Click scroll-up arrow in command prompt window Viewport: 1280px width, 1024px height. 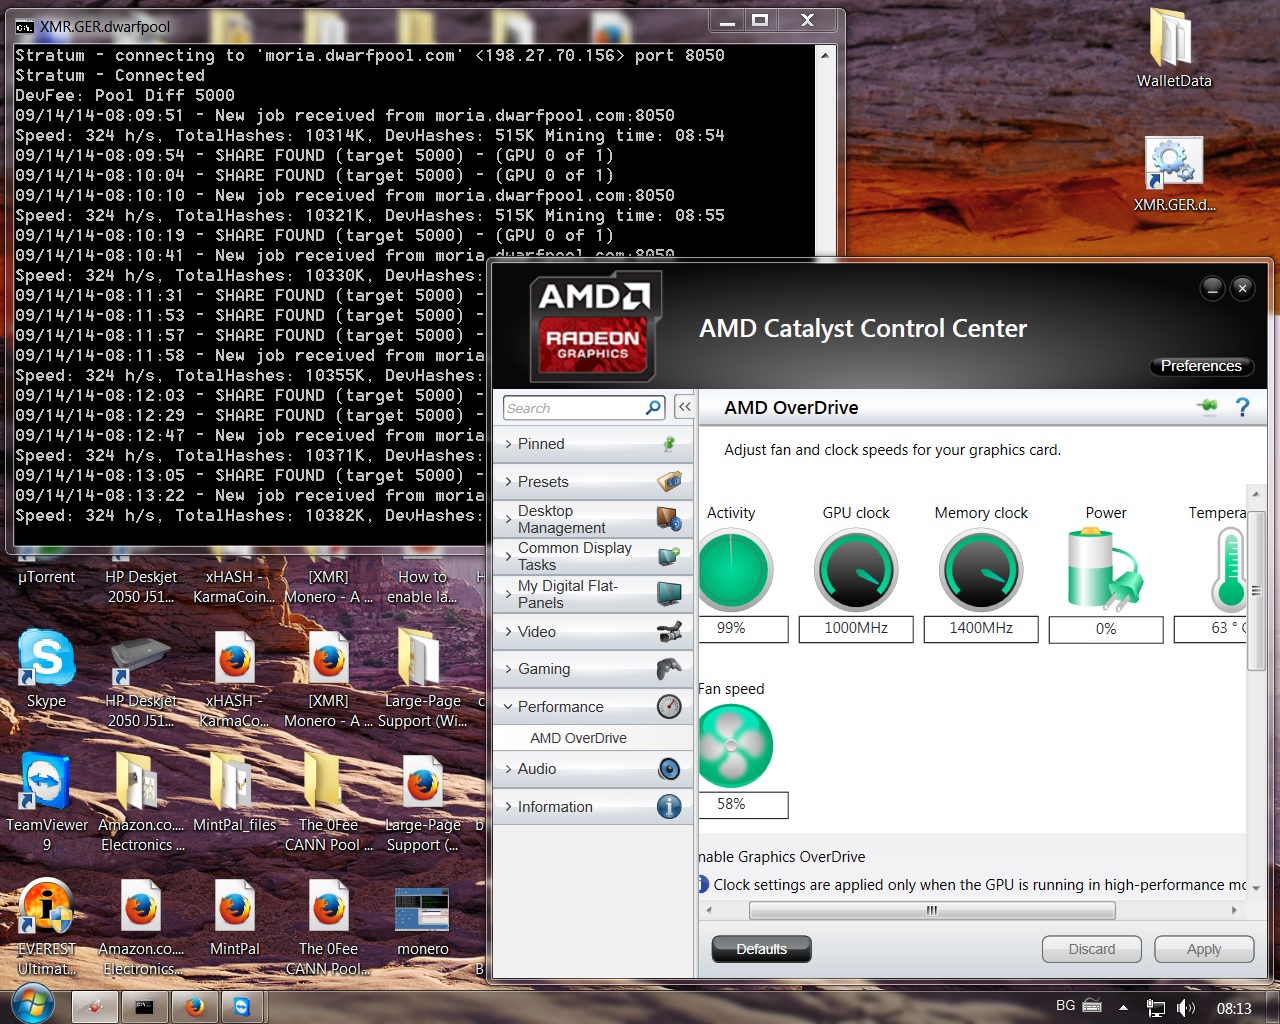click(x=825, y=55)
